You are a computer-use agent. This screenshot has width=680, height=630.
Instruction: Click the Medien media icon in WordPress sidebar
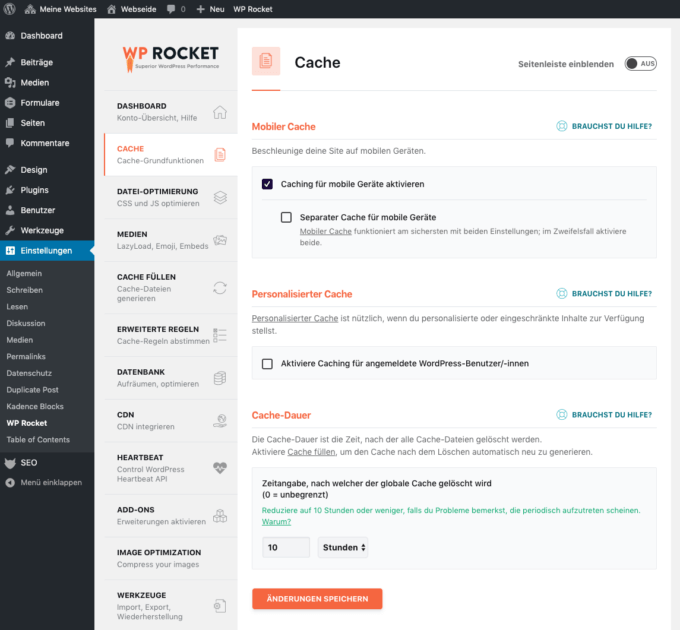10,82
